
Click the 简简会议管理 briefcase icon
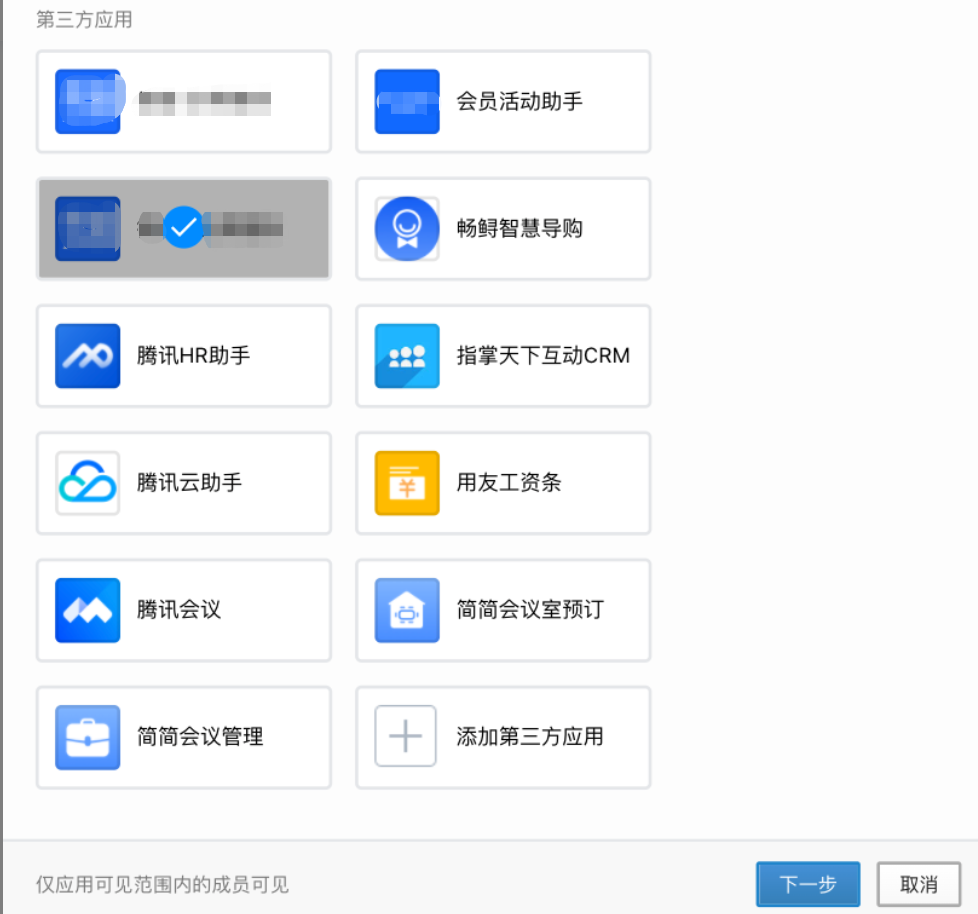tap(87, 737)
